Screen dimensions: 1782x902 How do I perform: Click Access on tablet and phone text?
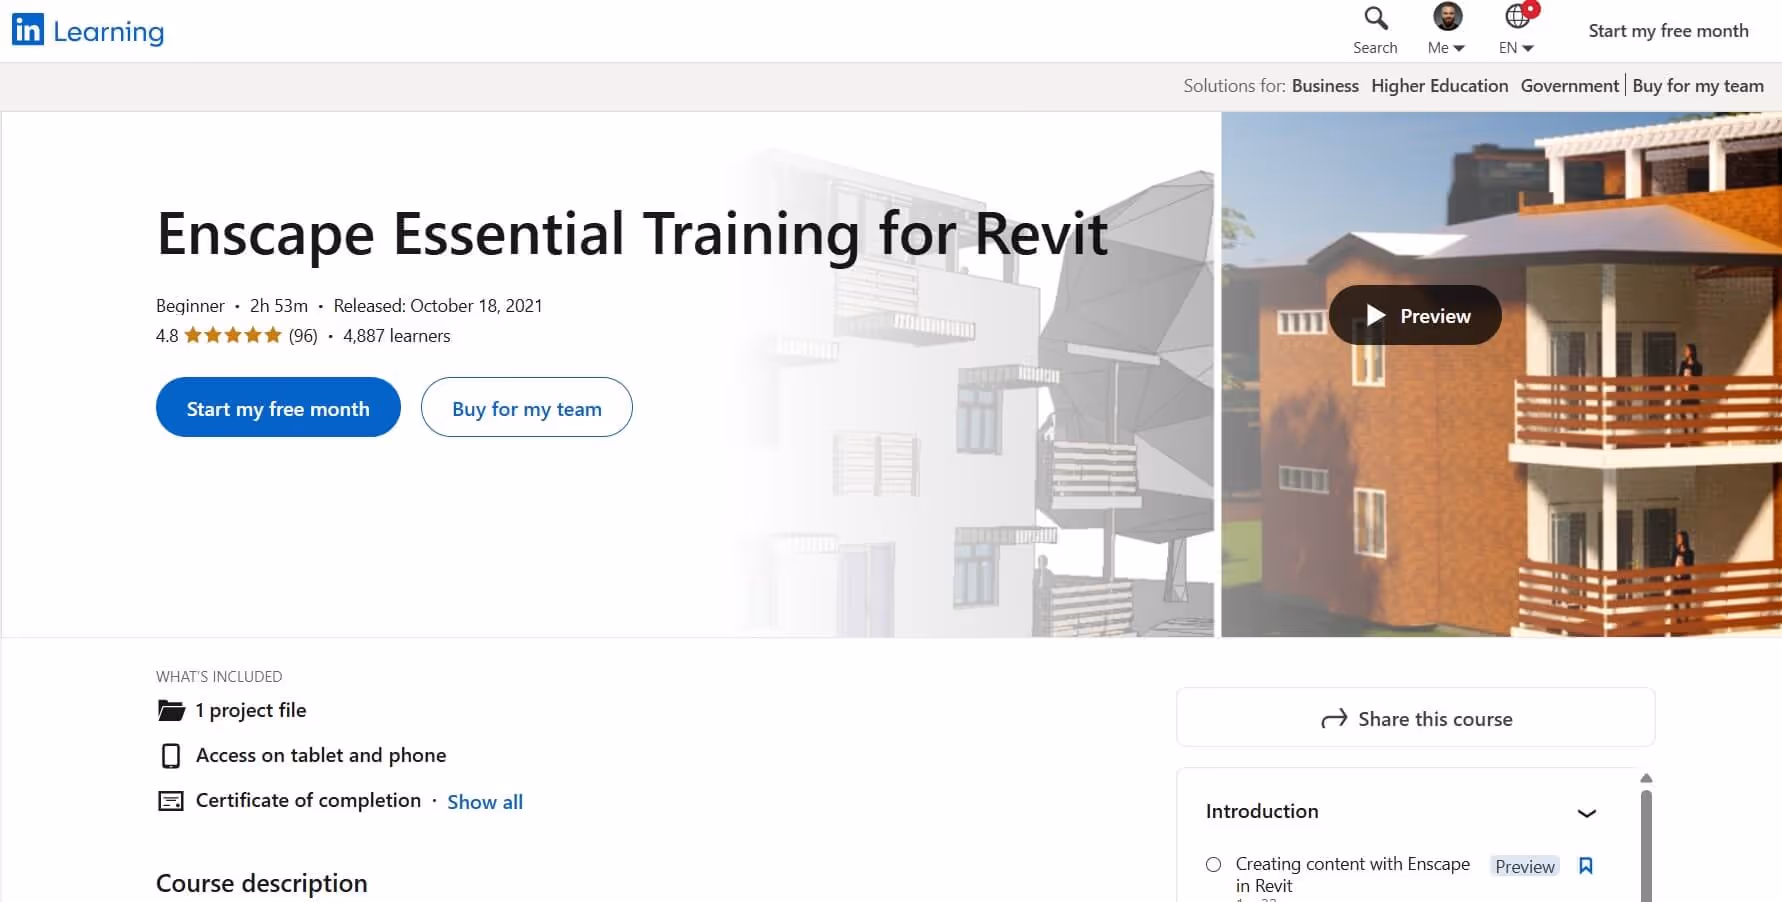[x=321, y=755]
